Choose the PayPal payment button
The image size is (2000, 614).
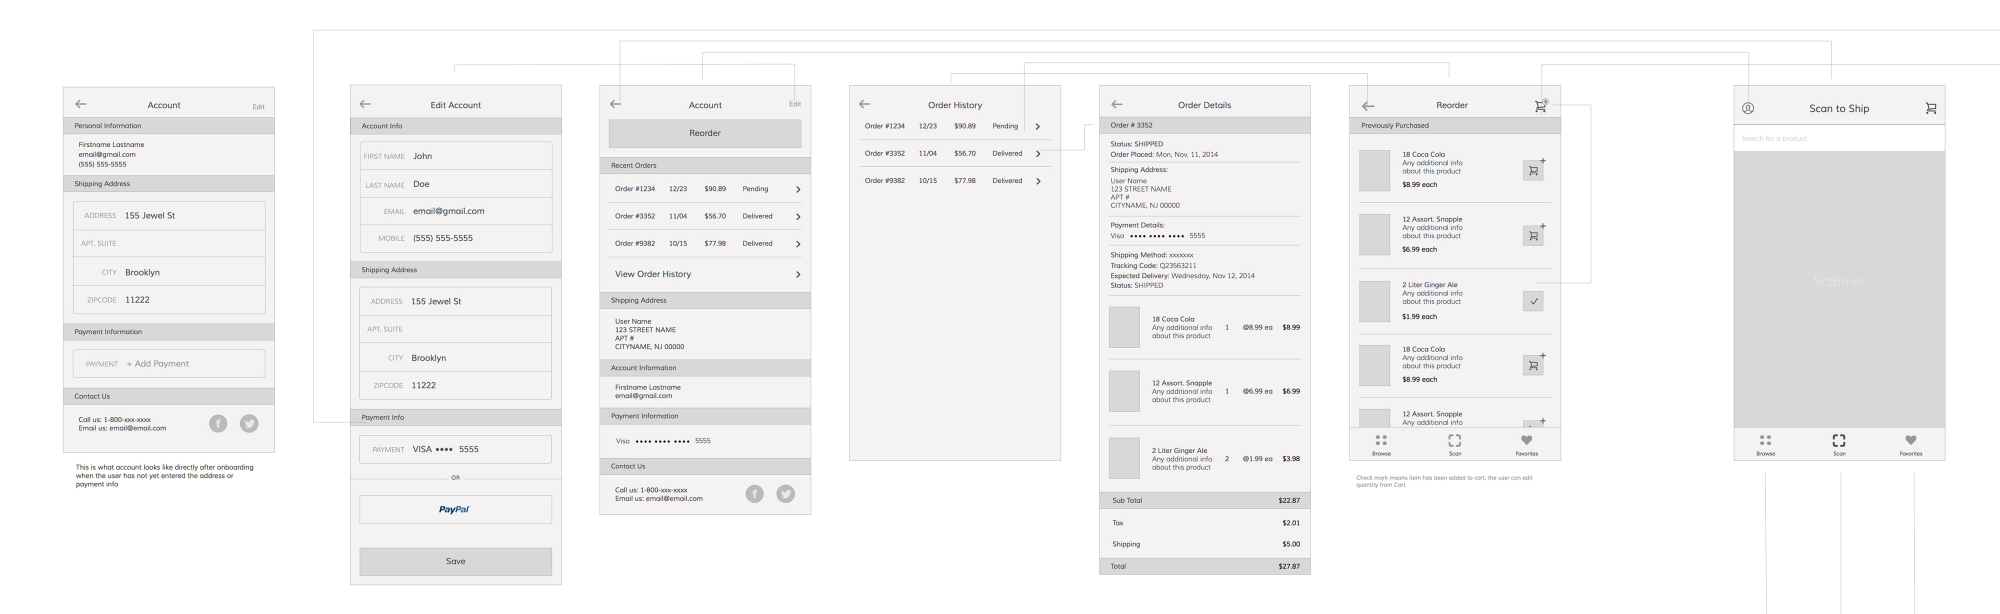click(x=455, y=509)
